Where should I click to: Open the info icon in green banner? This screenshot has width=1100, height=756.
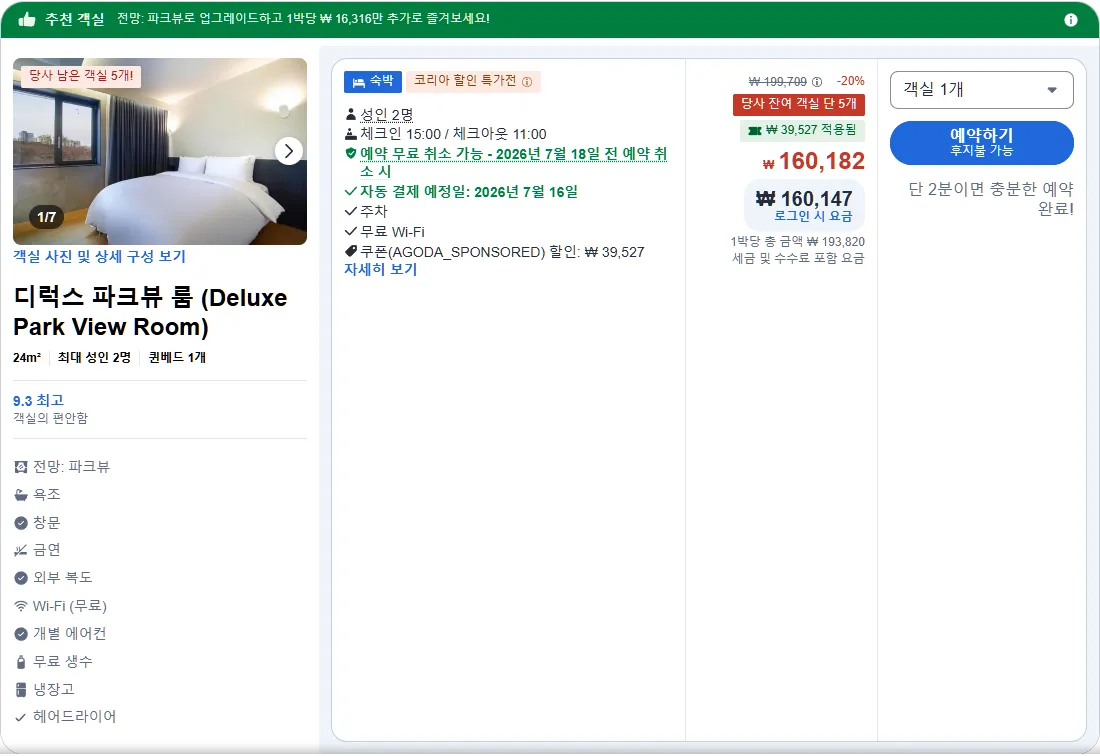click(x=1071, y=20)
